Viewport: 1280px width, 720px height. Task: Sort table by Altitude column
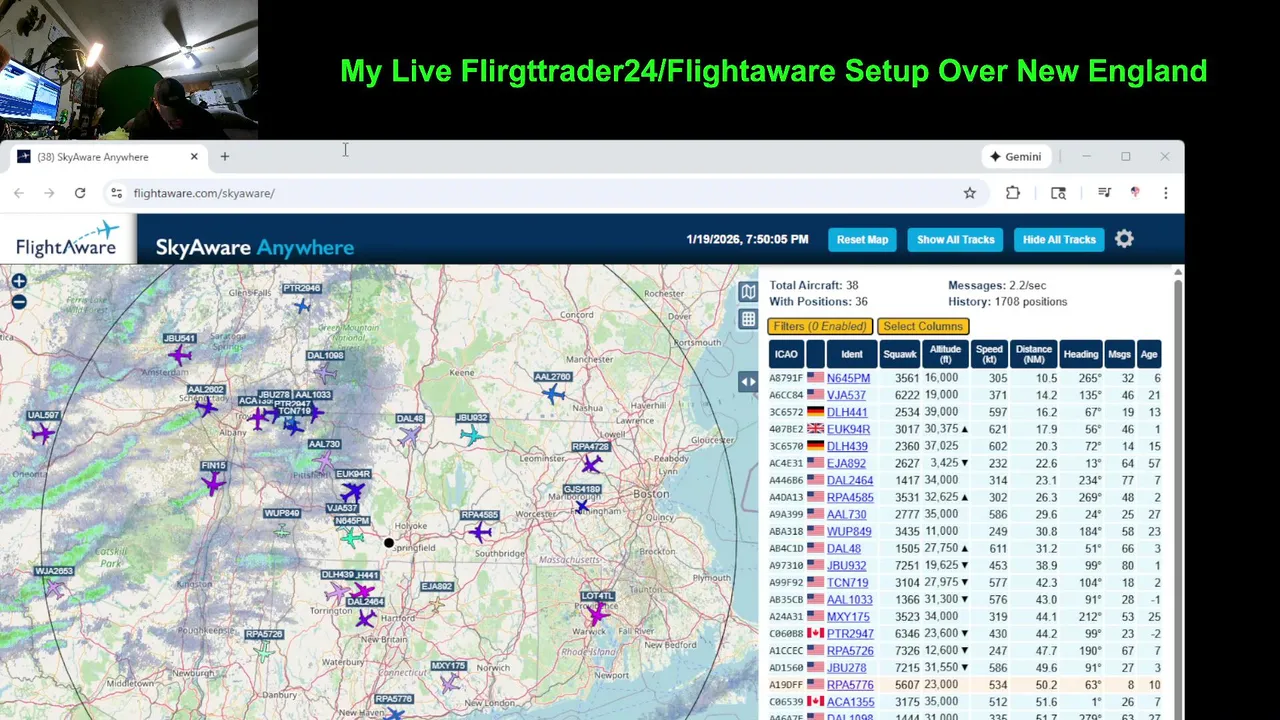coord(945,354)
